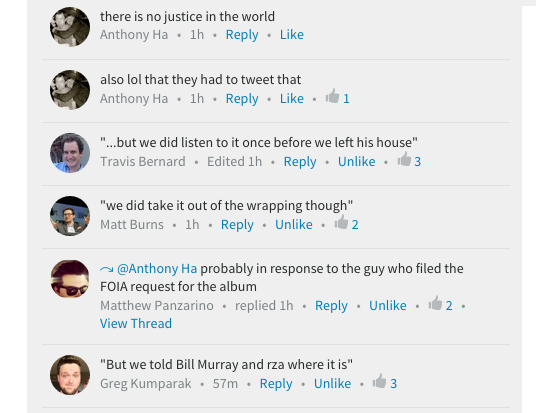Reply to Greg Kumparak's comment
The height and width of the screenshot is (413, 536).
coord(276,384)
